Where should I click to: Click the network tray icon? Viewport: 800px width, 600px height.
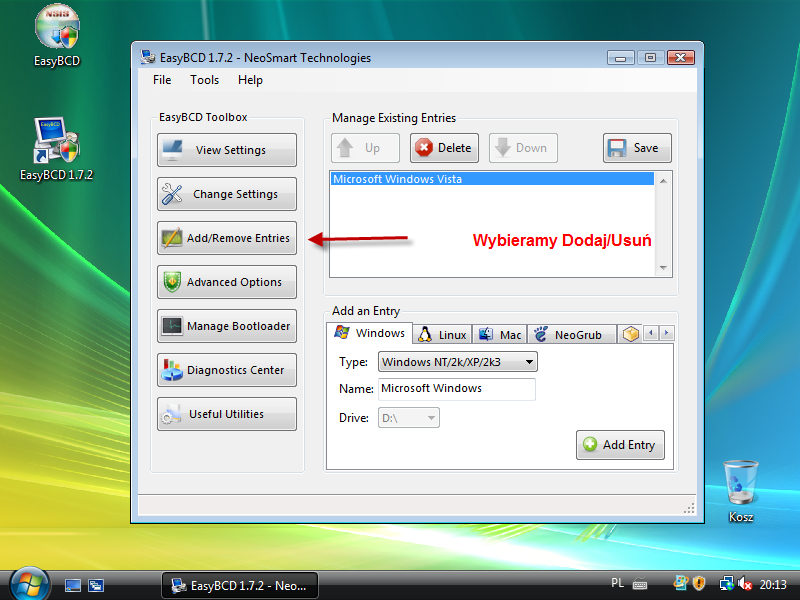point(726,583)
